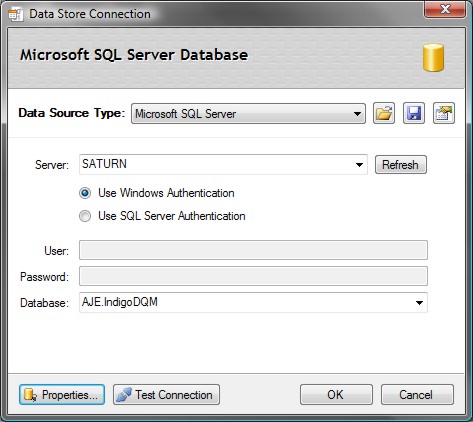Click into the User field
The width and height of the screenshot is (473, 422).
point(253,250)
